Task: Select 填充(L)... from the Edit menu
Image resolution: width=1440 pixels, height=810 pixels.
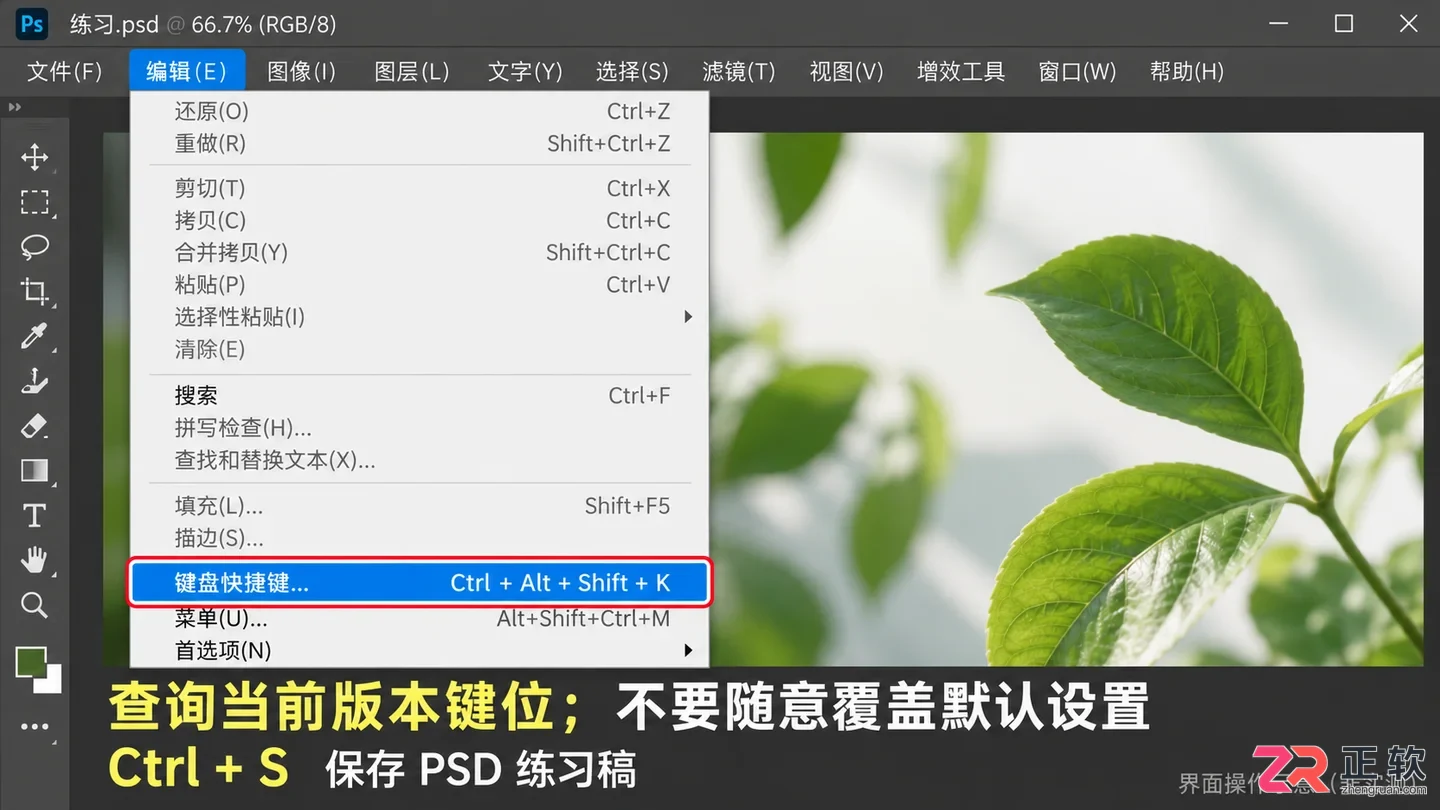Action: [419, 506]
